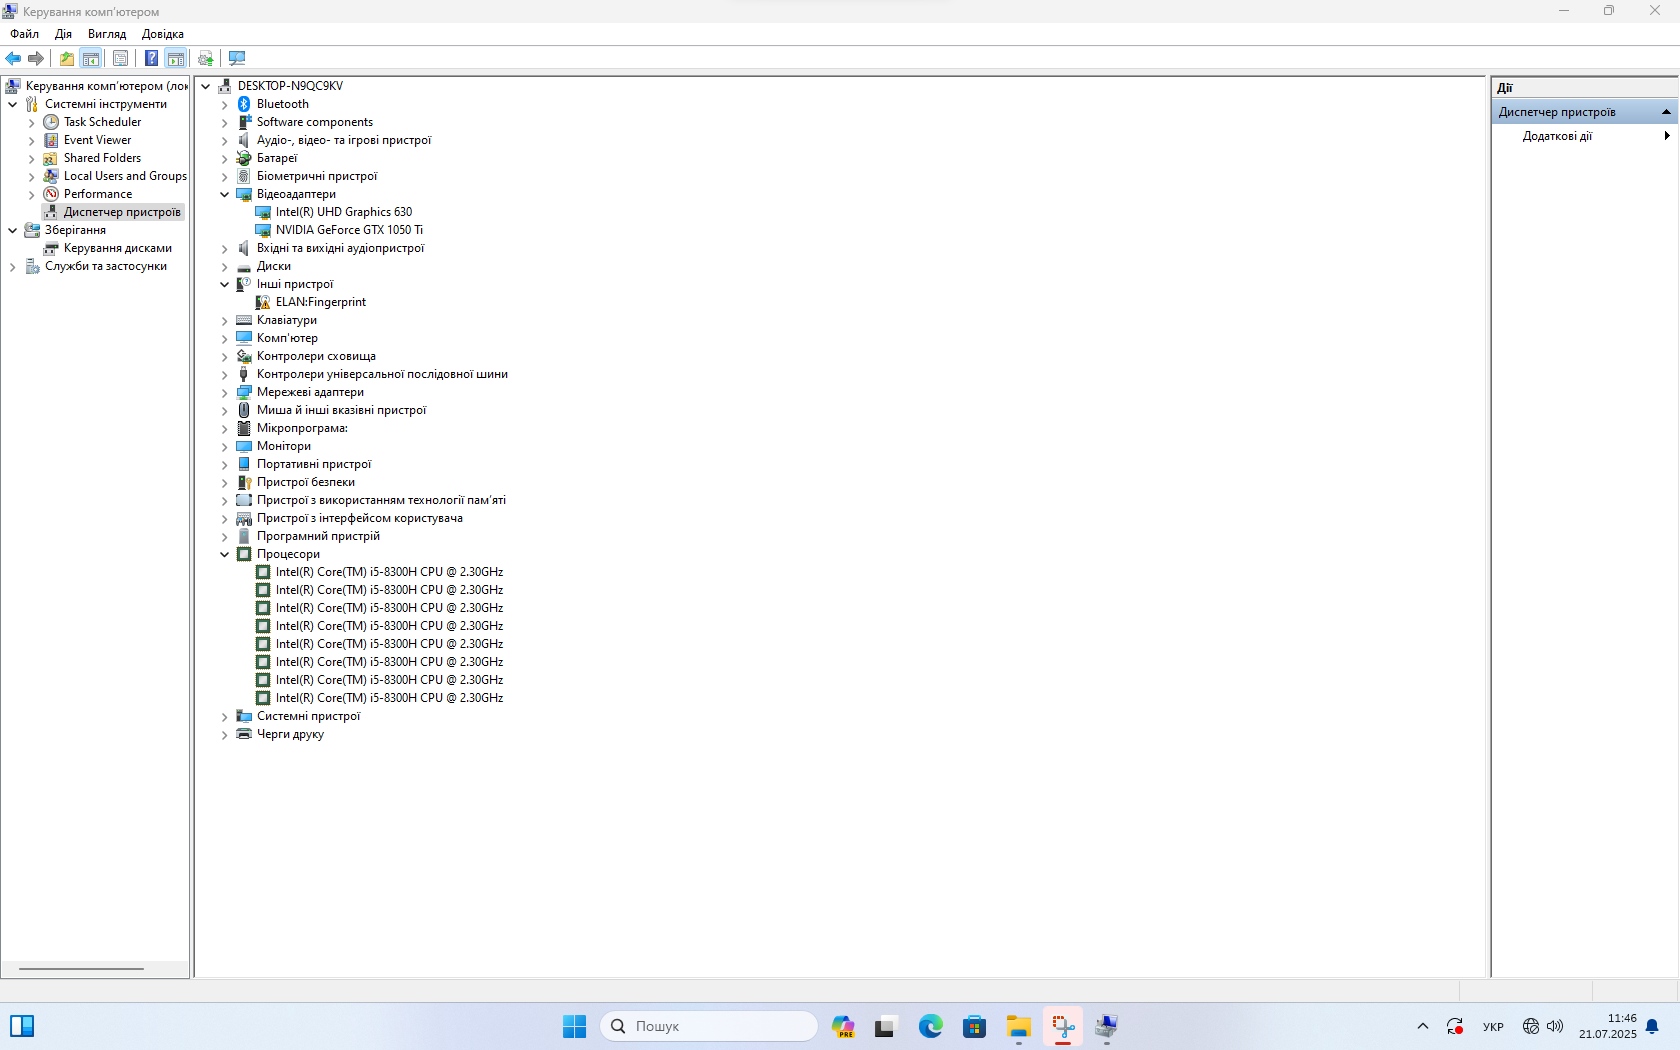Toggle the Show/Hide Action Pane icon
Image resolution: width=1680 pixels, height=1050 pixels.
(176, 58)
